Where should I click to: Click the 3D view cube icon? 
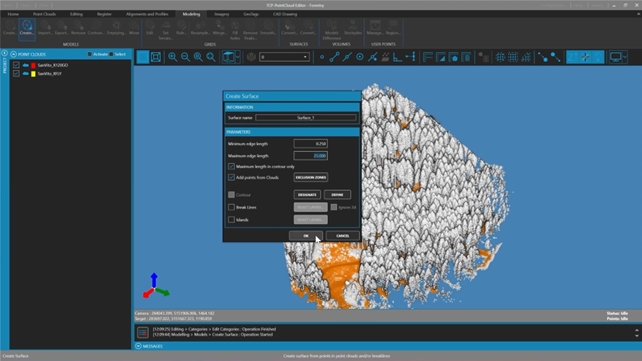point(228,57)
